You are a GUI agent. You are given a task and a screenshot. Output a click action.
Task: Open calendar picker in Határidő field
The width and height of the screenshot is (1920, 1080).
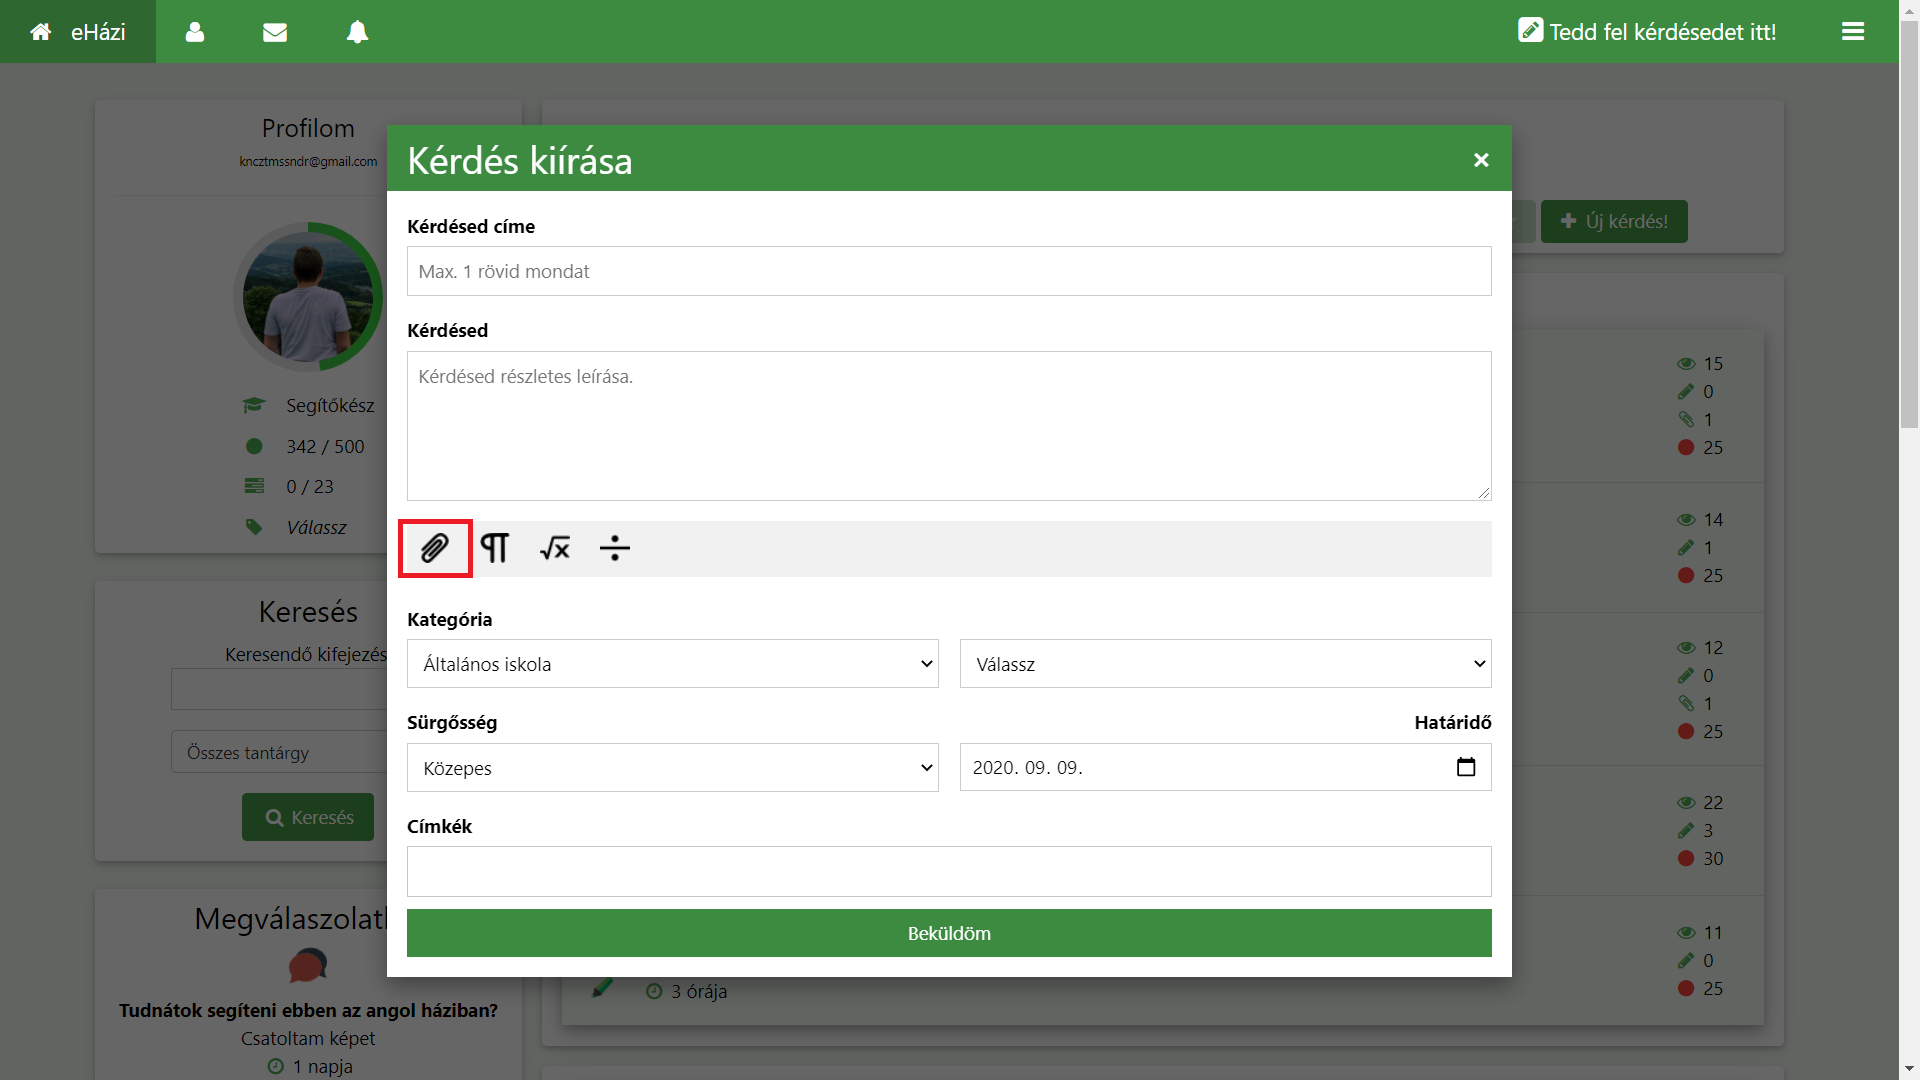tap(1466, 767)
